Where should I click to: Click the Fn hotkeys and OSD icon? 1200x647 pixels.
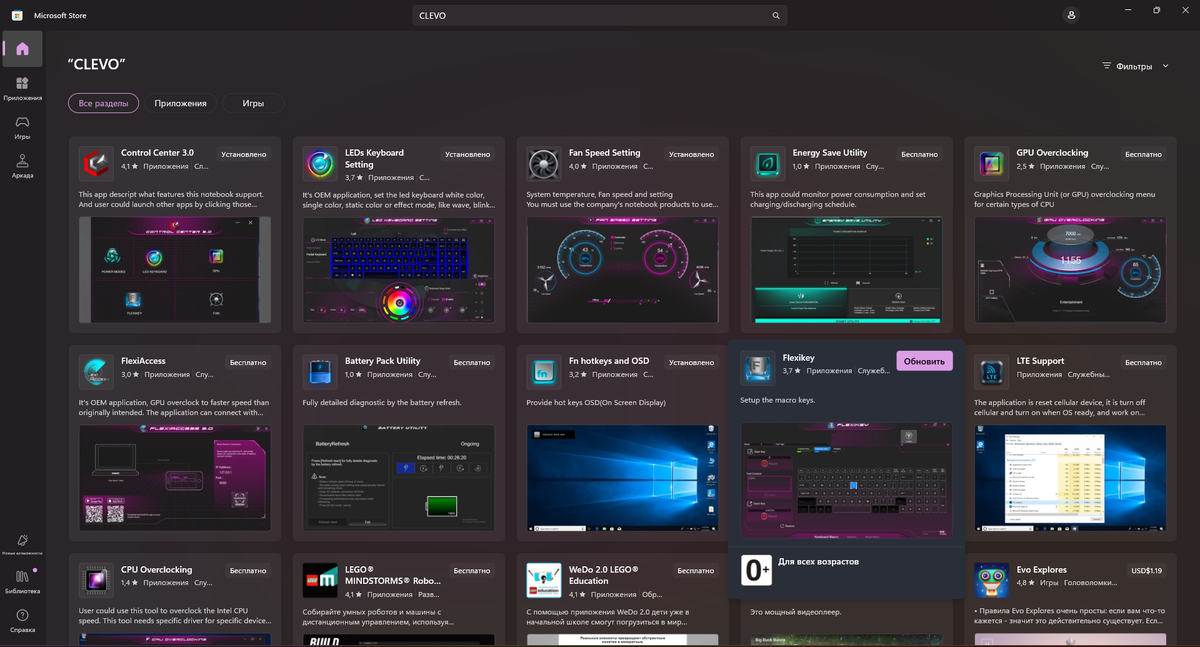click(544, 371)
